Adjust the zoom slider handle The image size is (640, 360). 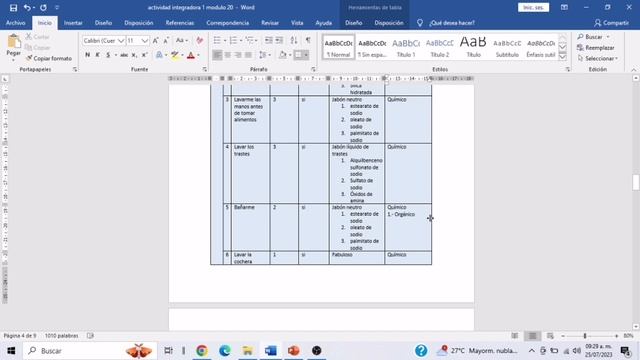tap(585, 336)
